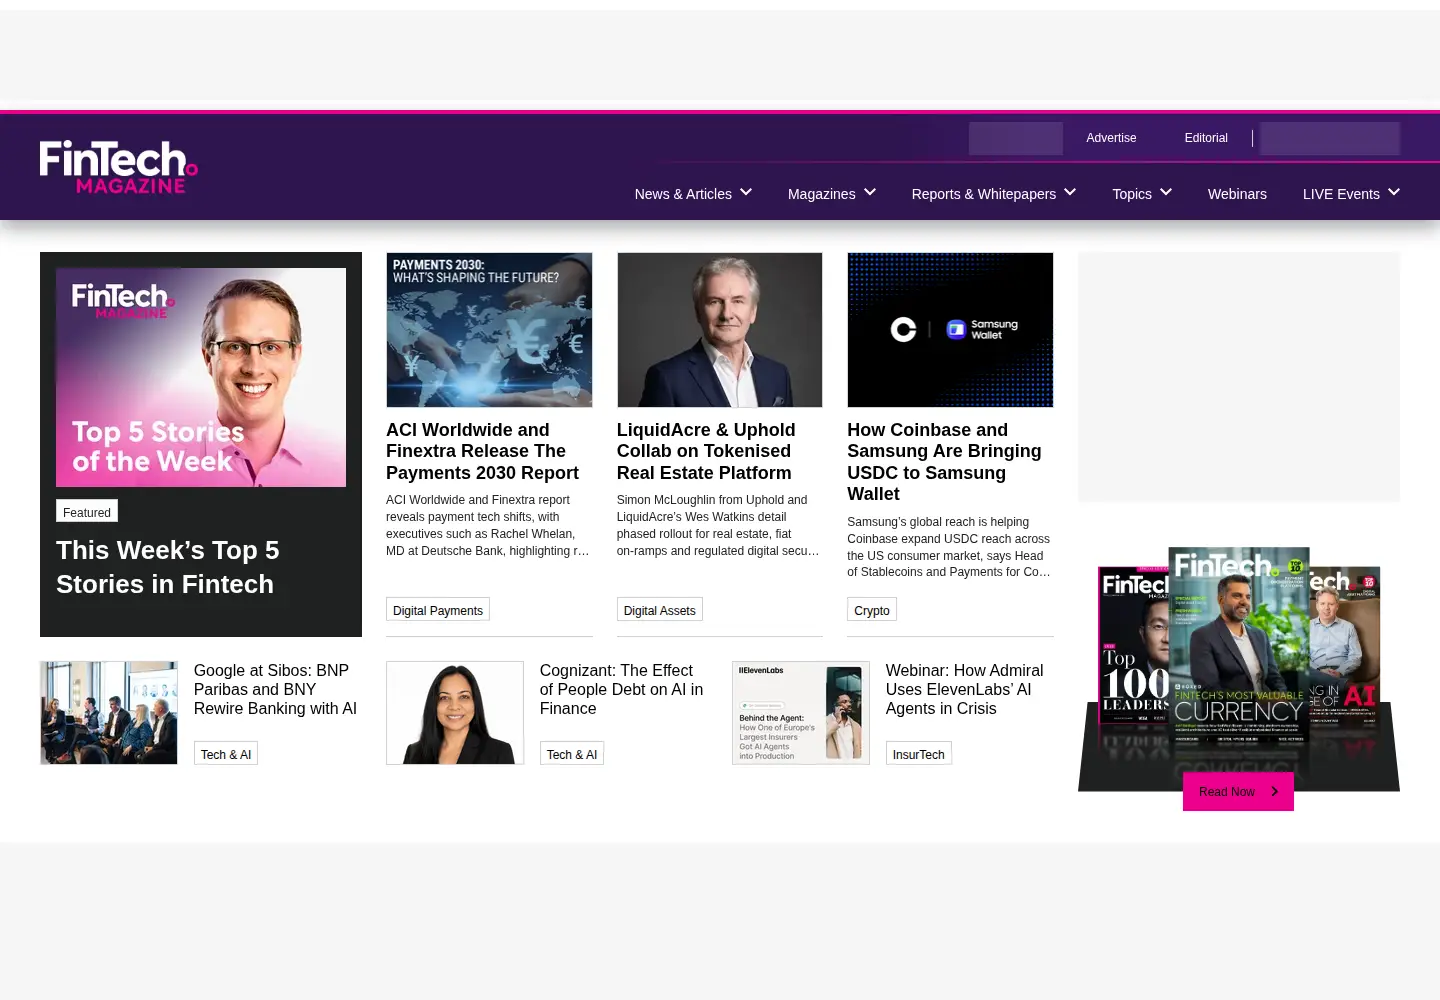The height and width of the screenshot is (1000, 1440).
Task: Open the News & Articles menu
Action: pos(683,194)
